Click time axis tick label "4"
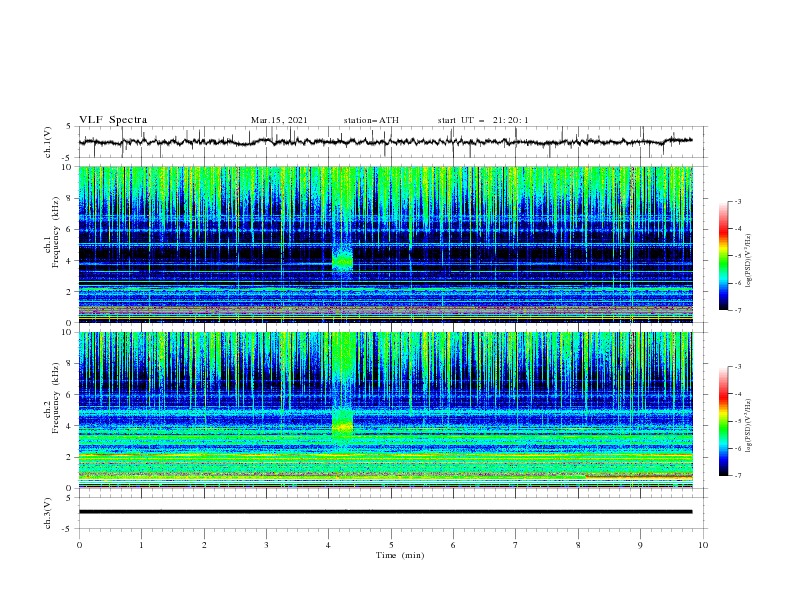The image size is (792, 612). pyautogui.click(x=329, y=545)
